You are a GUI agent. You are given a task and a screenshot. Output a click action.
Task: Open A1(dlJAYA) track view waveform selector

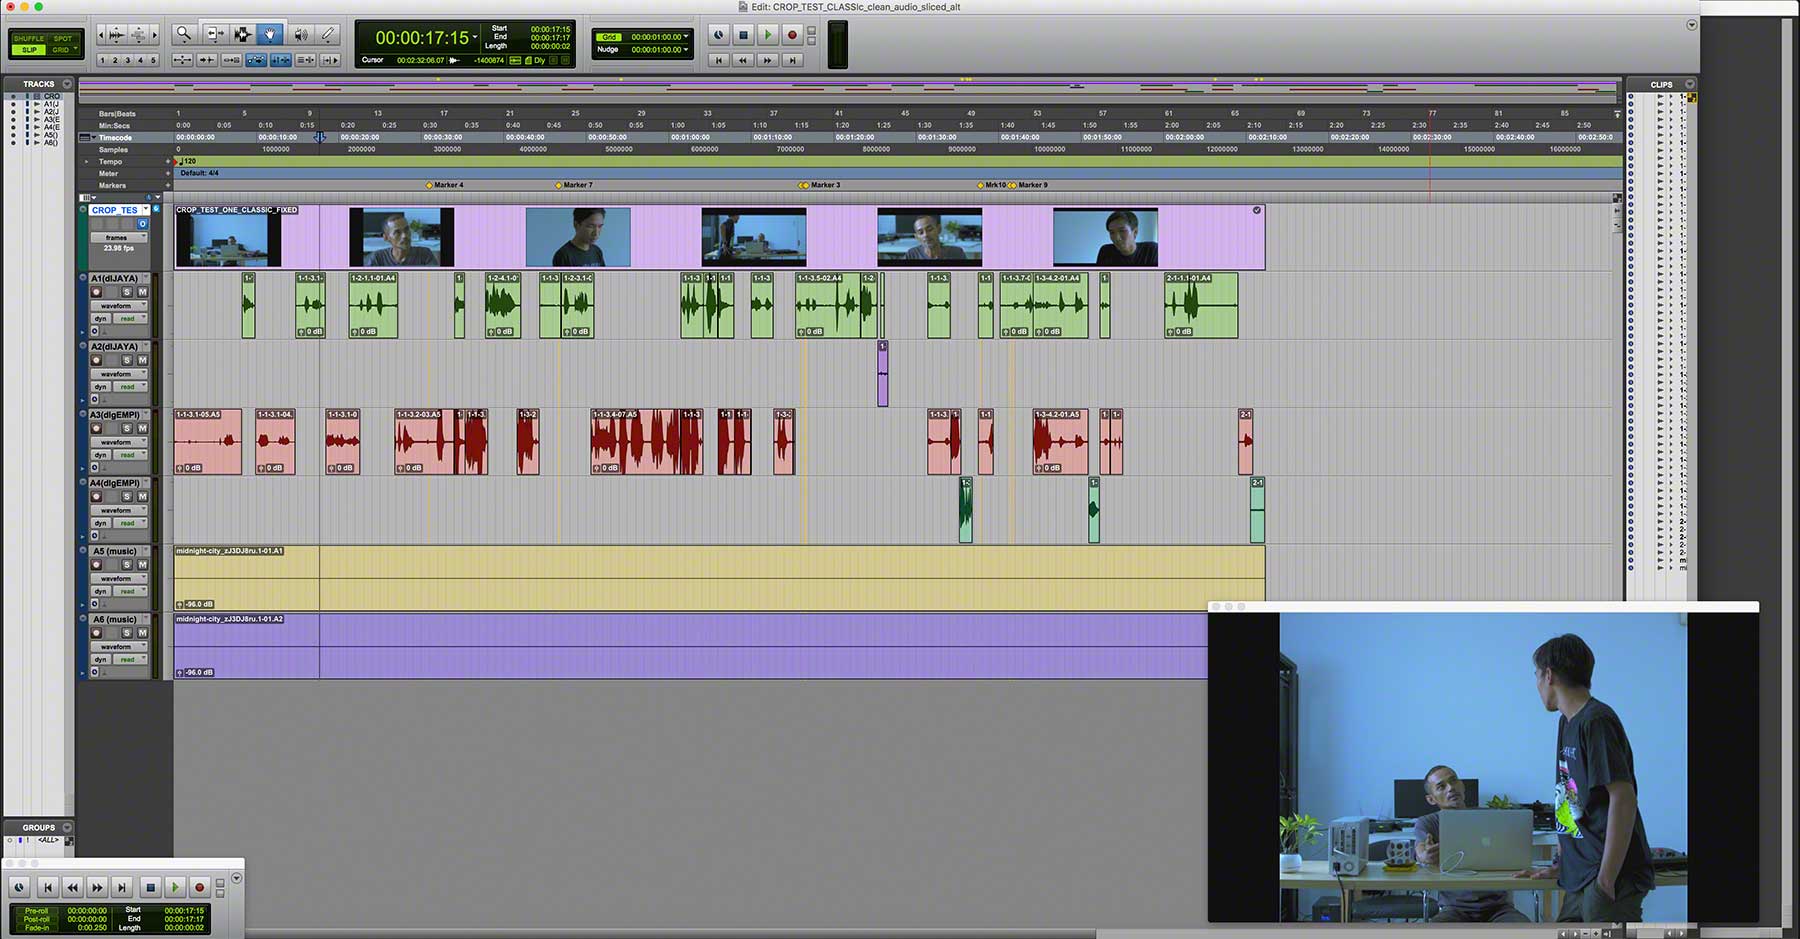pyautogui.click(x=119, y=306)
